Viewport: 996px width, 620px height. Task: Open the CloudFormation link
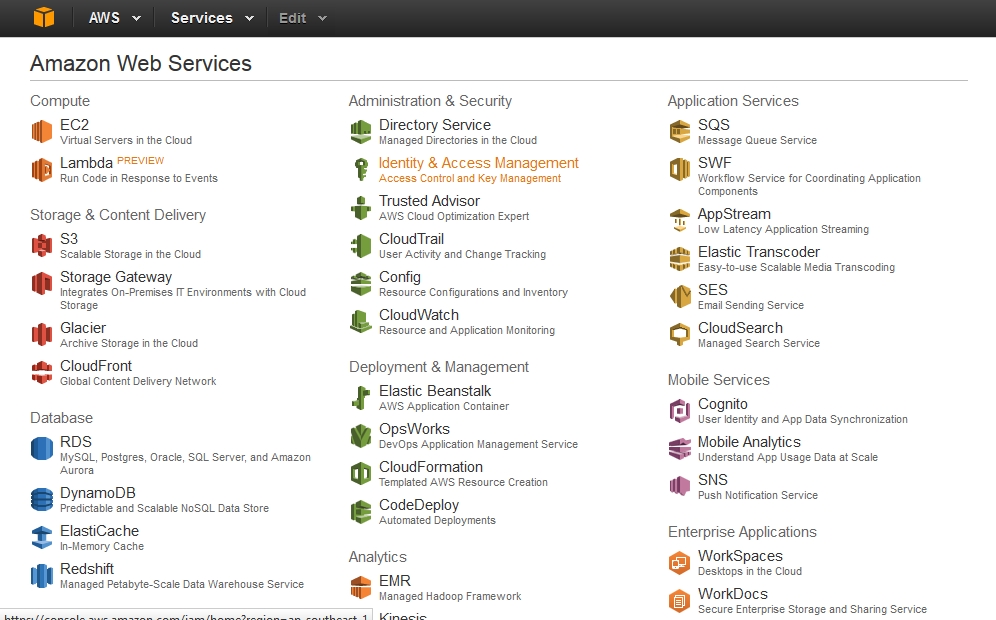(431, 467)
